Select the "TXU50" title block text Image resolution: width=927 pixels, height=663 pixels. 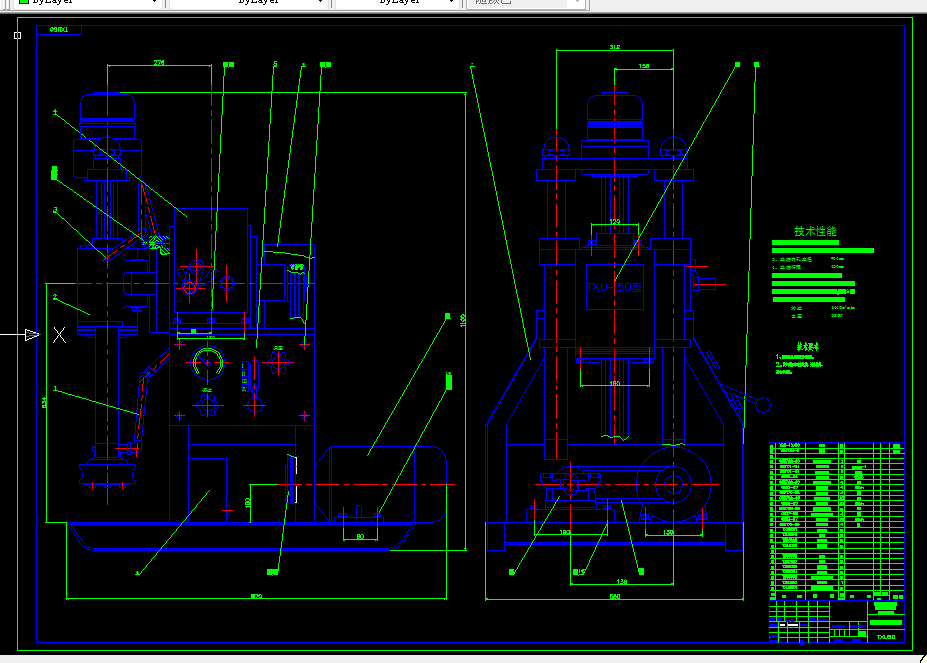coord(886,637)
